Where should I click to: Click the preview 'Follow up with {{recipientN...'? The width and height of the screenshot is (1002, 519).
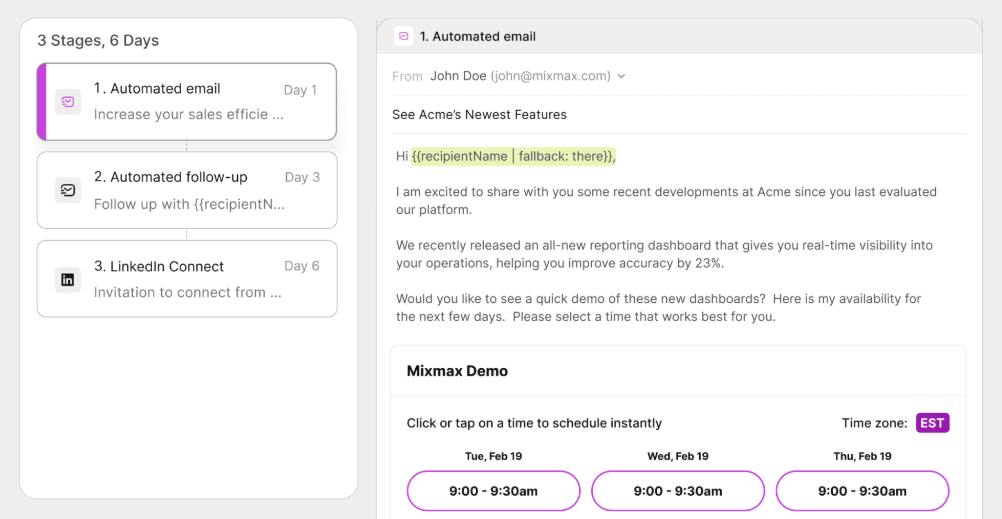pyautogui.click(x=189, y=204)
